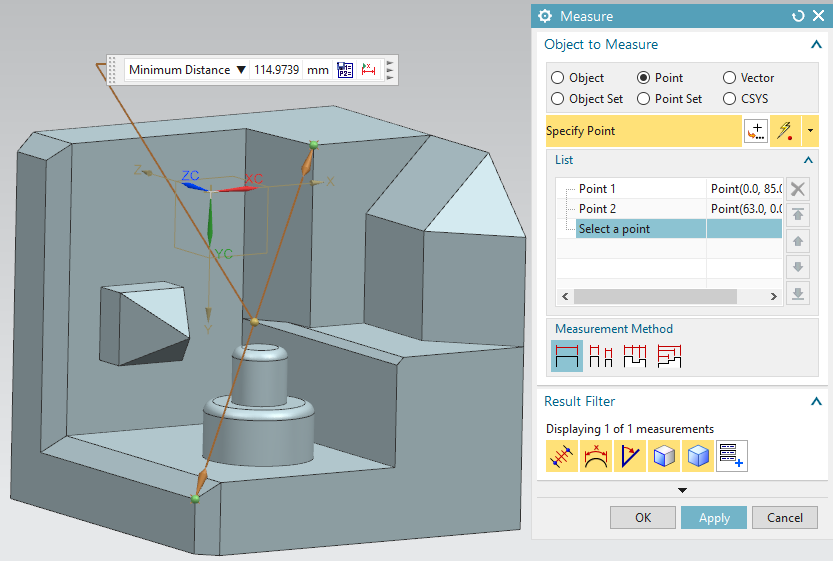Screen dimensions: 833x561
Task: Click the list's right scroll arrow
Action: point(774,296)
